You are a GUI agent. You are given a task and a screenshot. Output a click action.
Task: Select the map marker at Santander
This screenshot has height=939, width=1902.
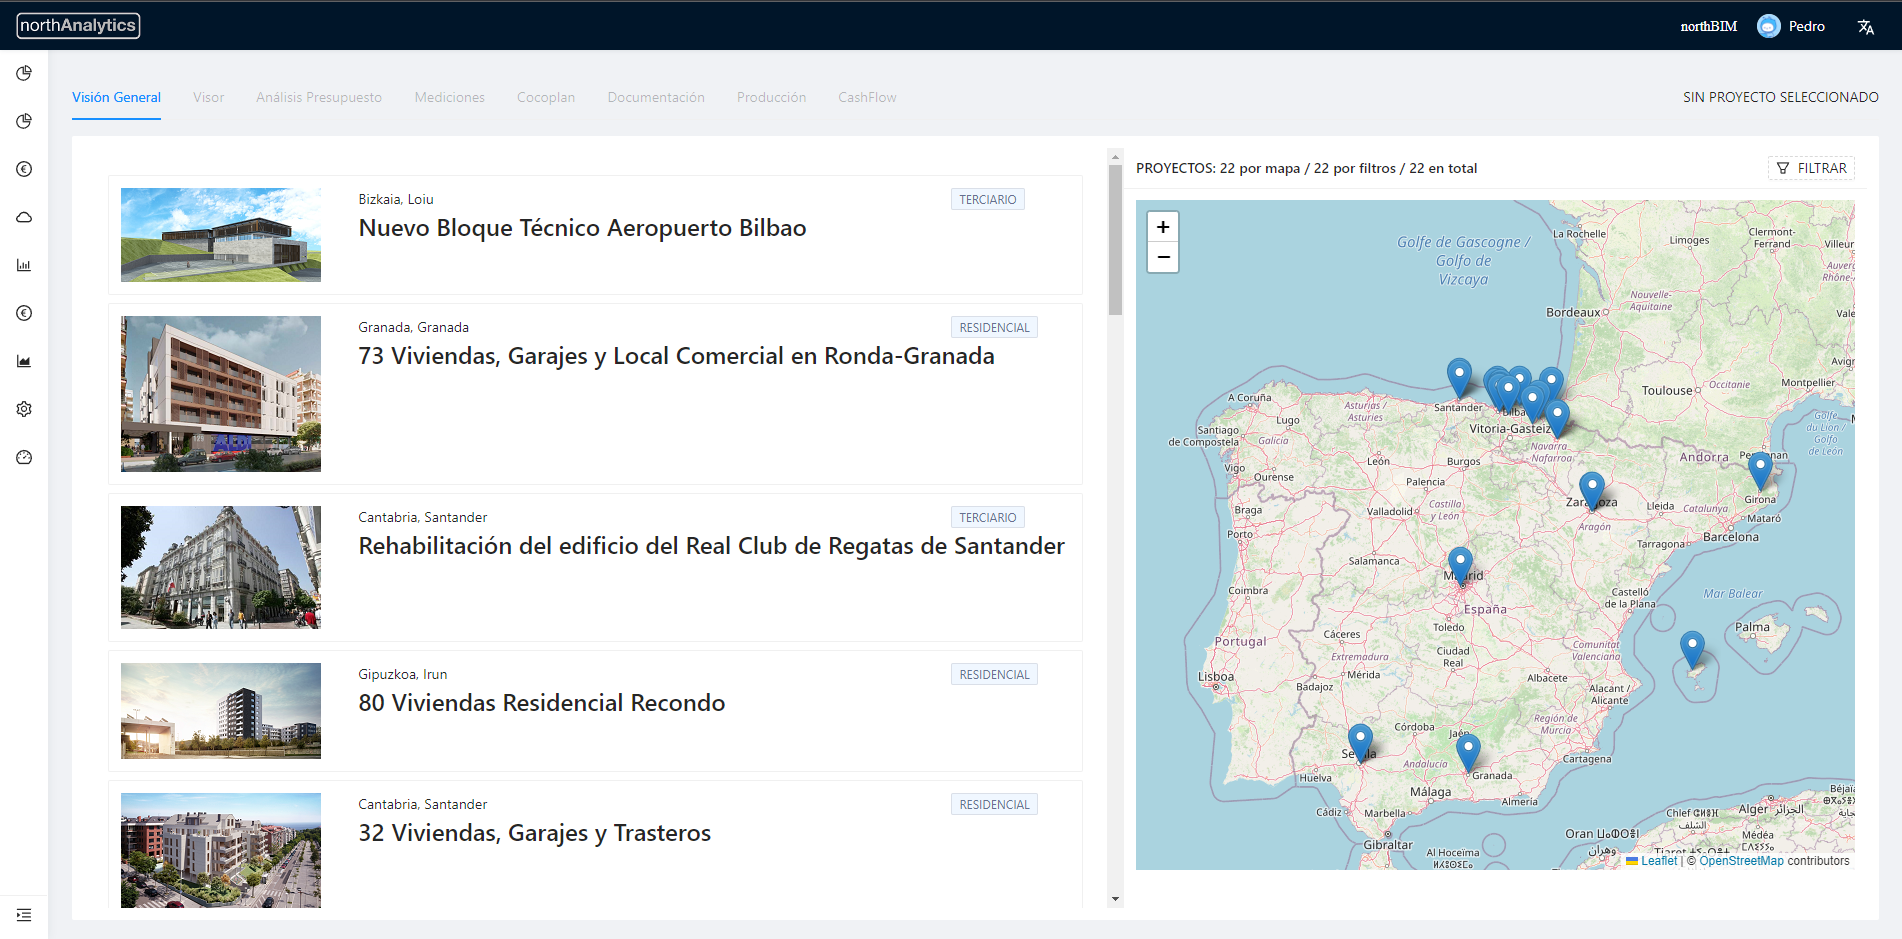tap(1459, 378)
